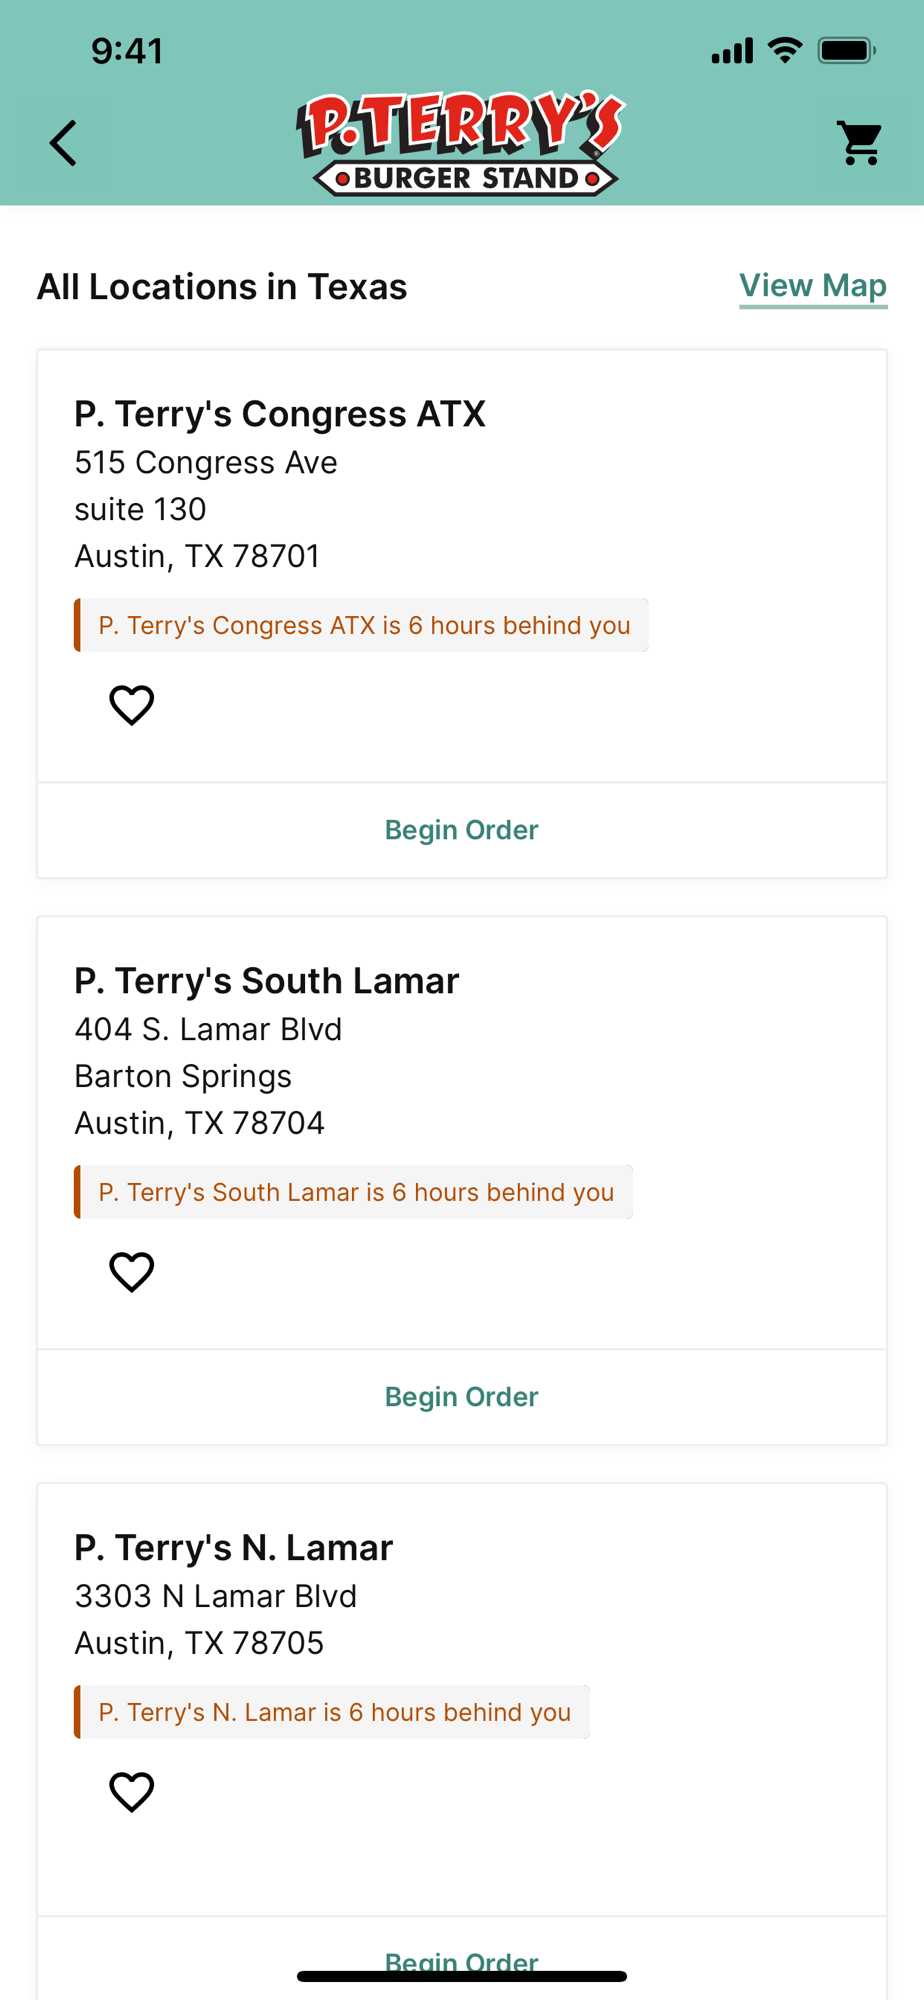Tap the 3303 N Lamar Blvd address
924x2000 pixels.
pyautogui.click(x=216, y=1597)
